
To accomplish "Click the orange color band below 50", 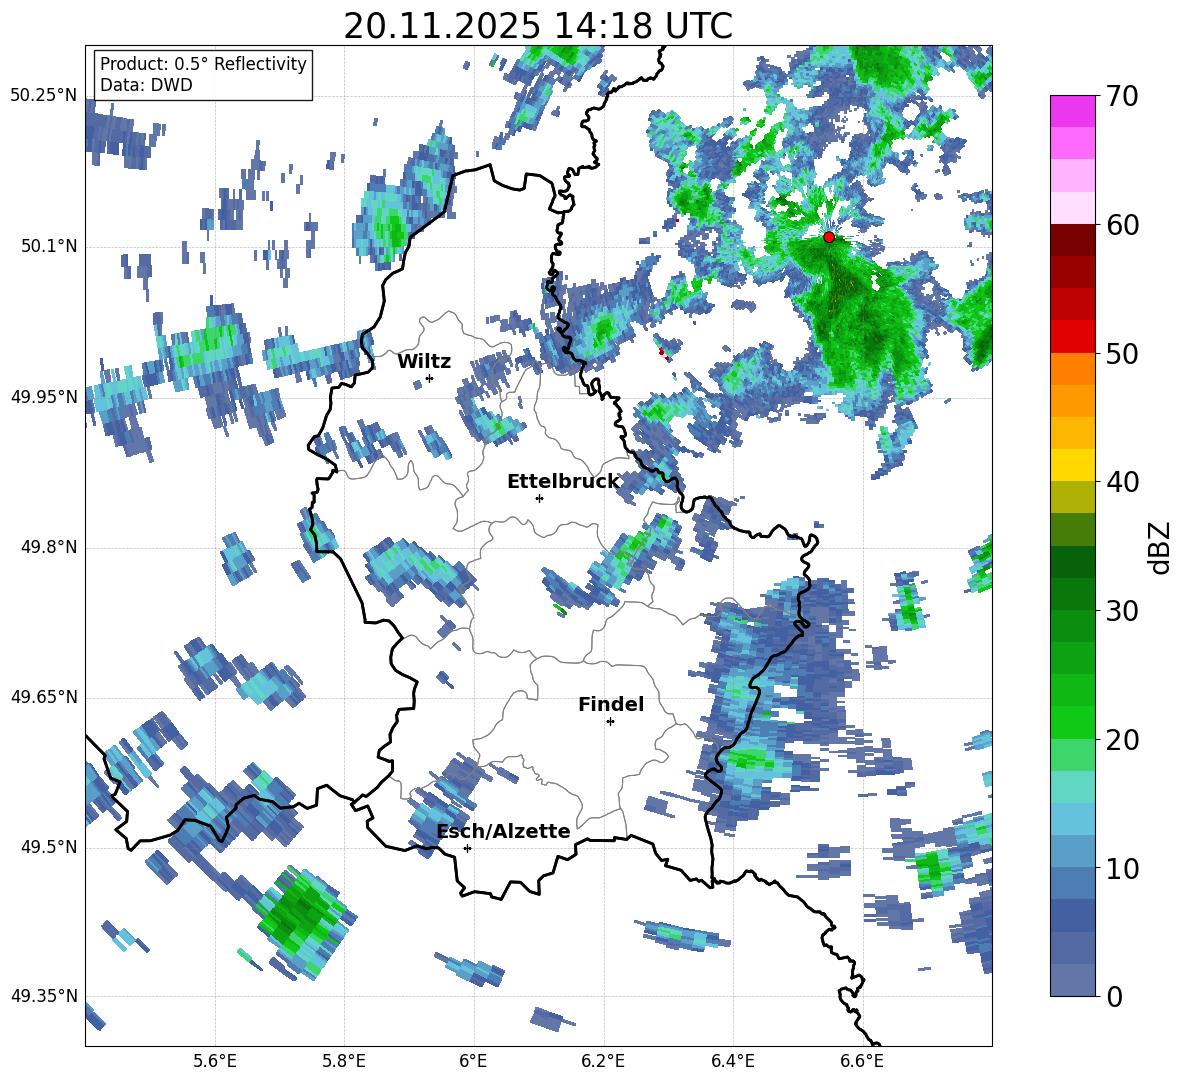I will coord(1073,369).
